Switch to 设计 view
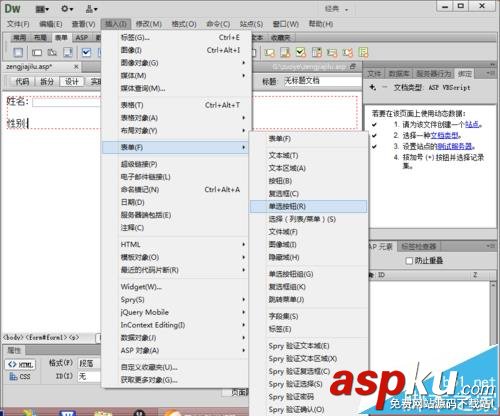500x416 pixels. pos(71,81)
